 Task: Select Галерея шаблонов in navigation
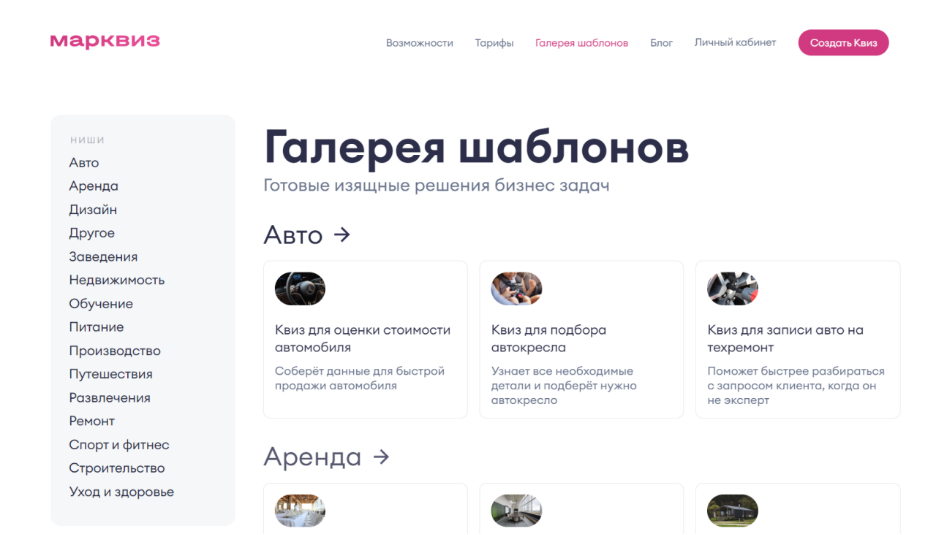581,43
